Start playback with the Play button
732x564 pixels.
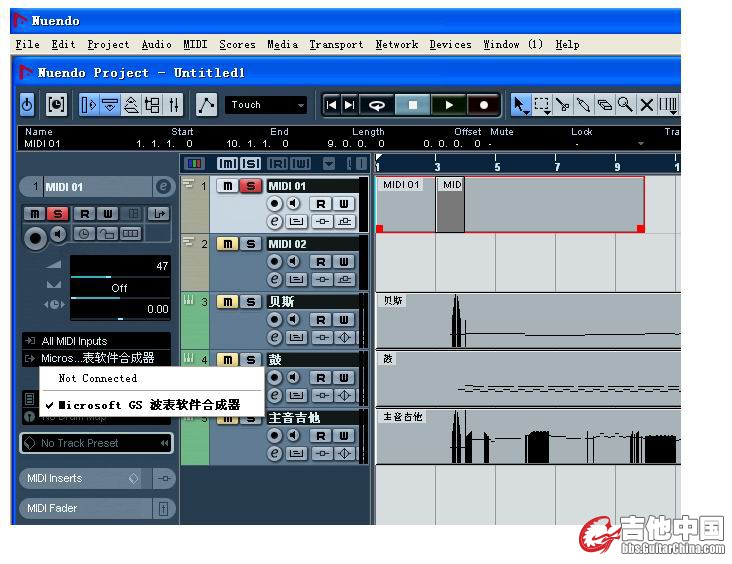449,105
